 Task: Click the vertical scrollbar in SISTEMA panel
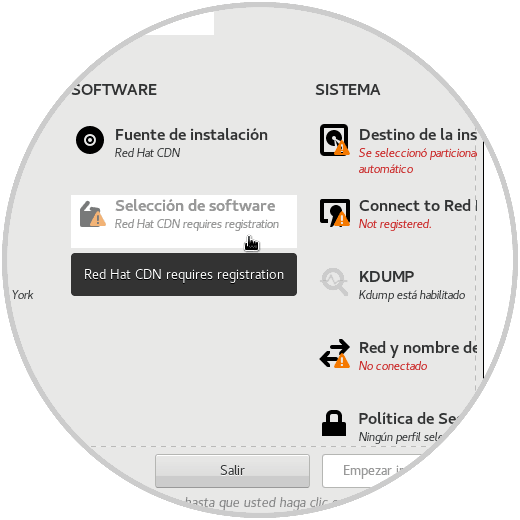click(x=483, y=260)
